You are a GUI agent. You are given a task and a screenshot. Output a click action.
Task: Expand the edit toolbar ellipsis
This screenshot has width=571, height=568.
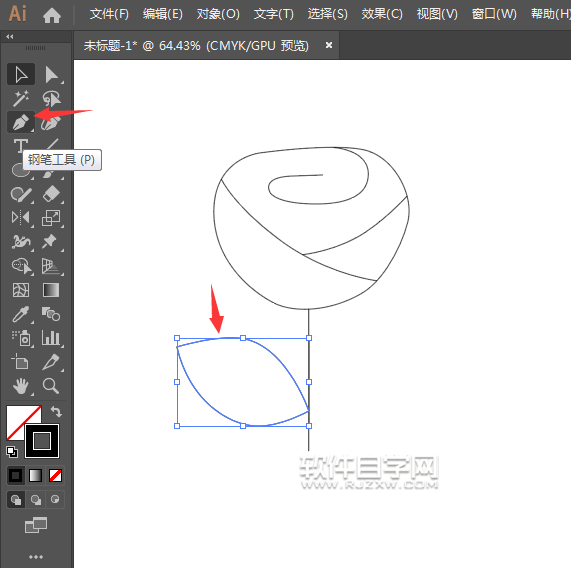(x=36, y=557)
